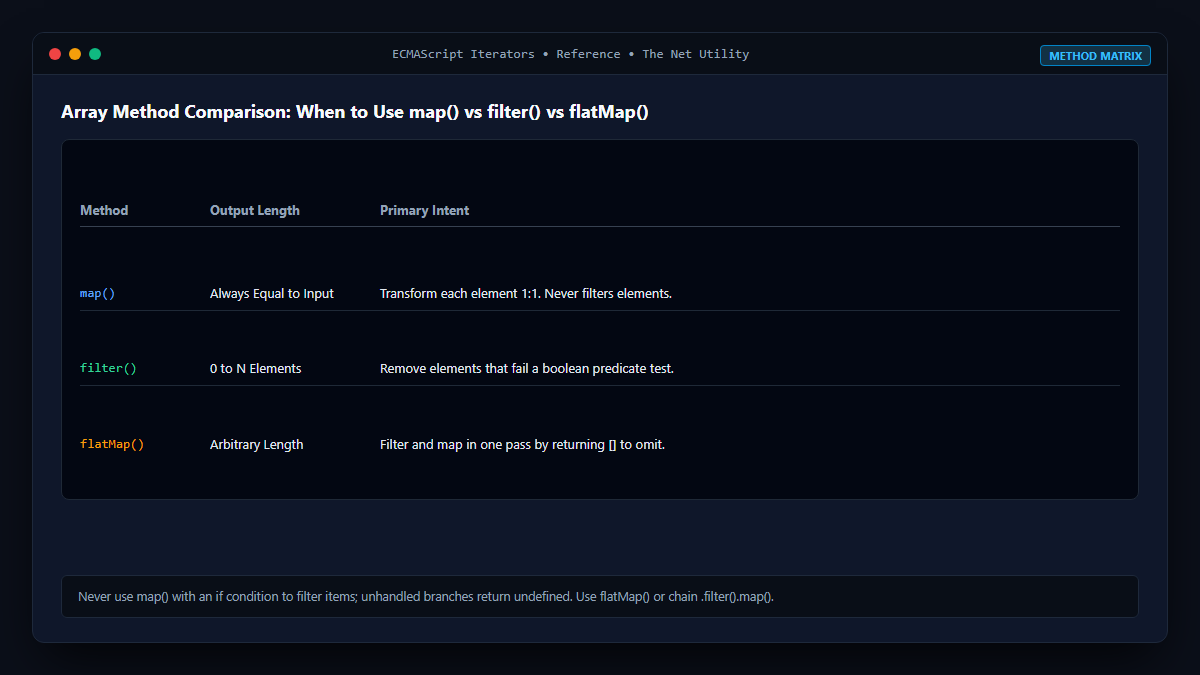Select the filter() method name
The image size is (1200, 675).
coord(108,369)
